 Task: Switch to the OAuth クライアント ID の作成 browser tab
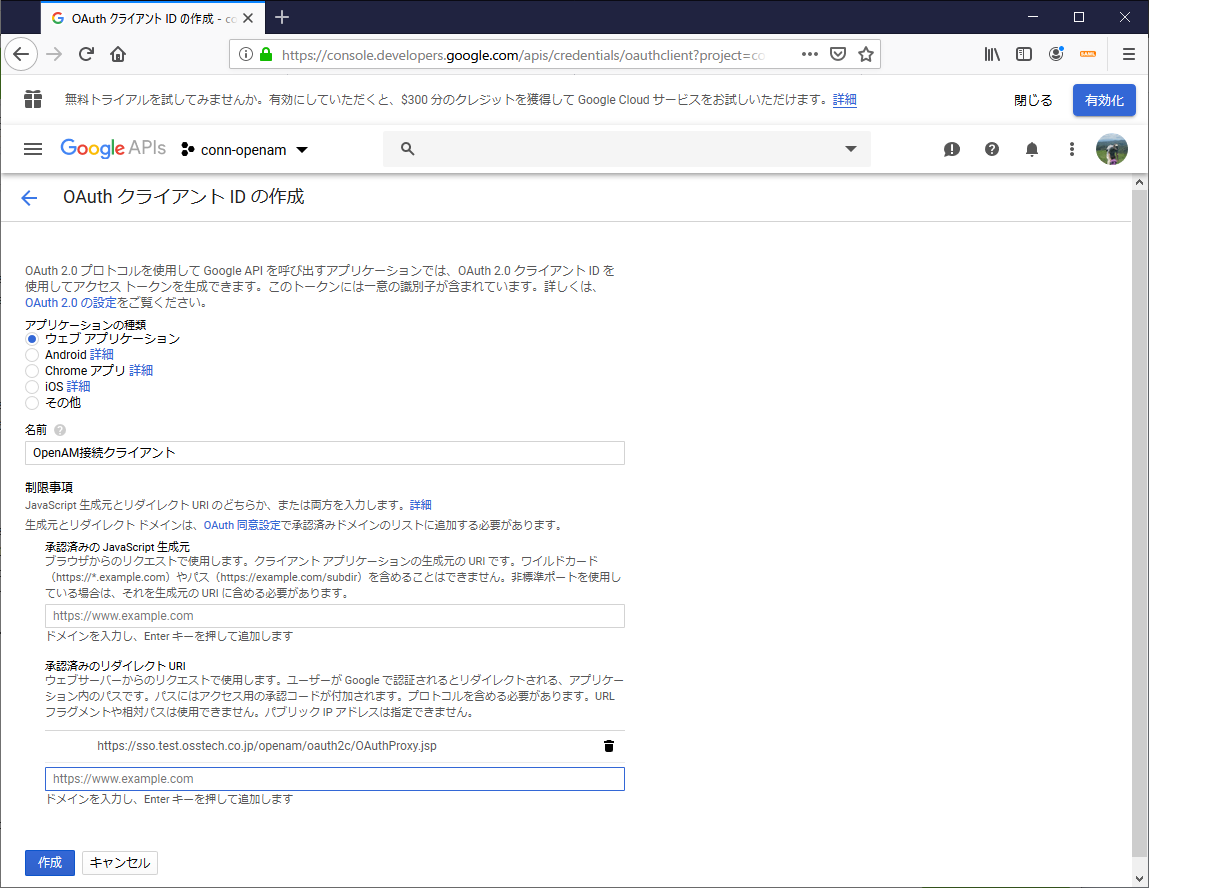[x=140, y=17]
